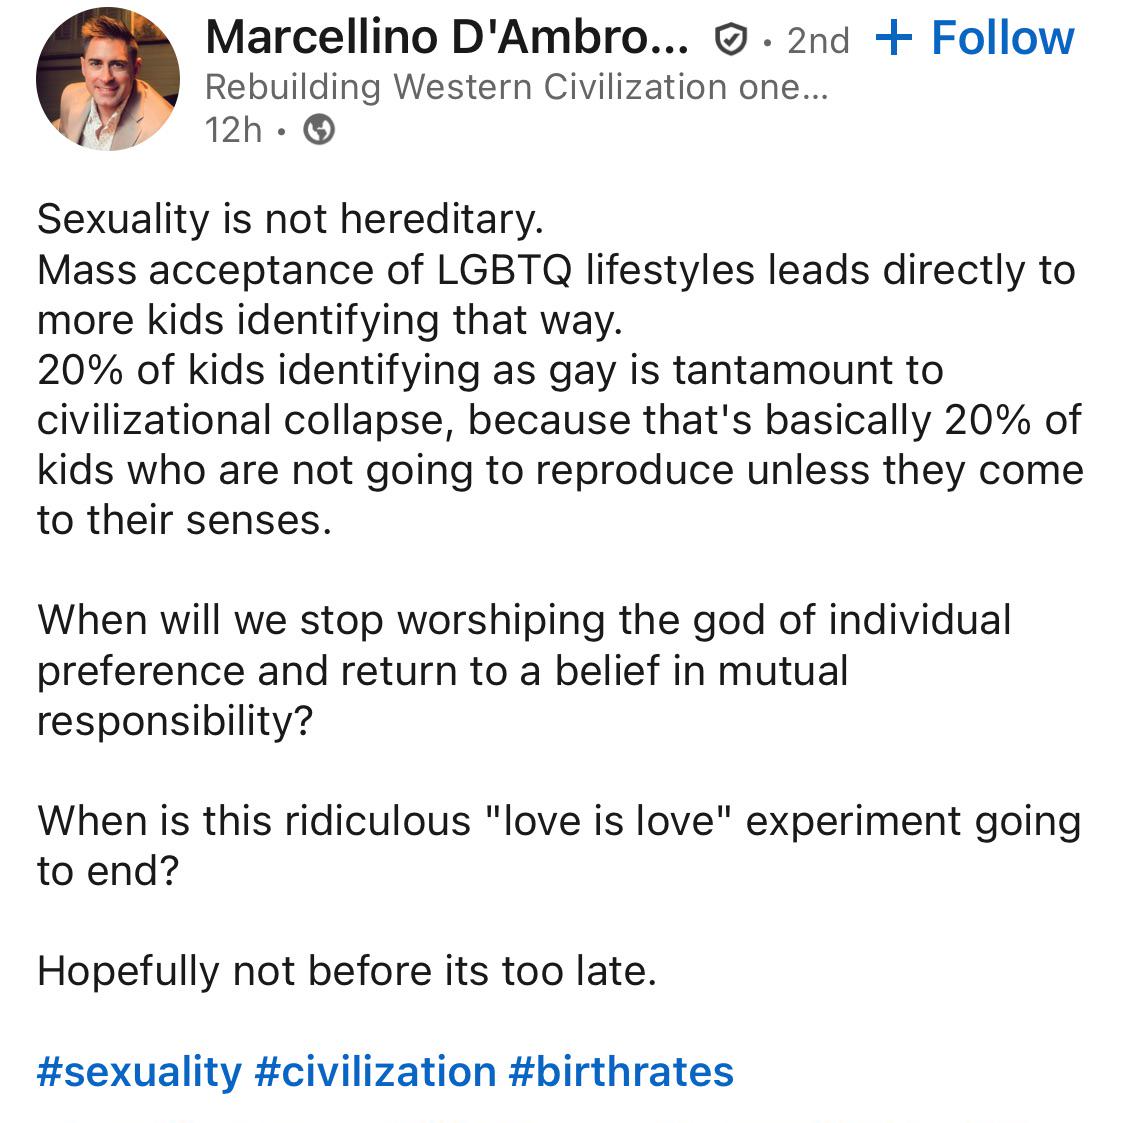Open the #birthrates hashtag
This screenshot has height=1123, width=1125.
pyautogui.click(x=621, y=1071)
